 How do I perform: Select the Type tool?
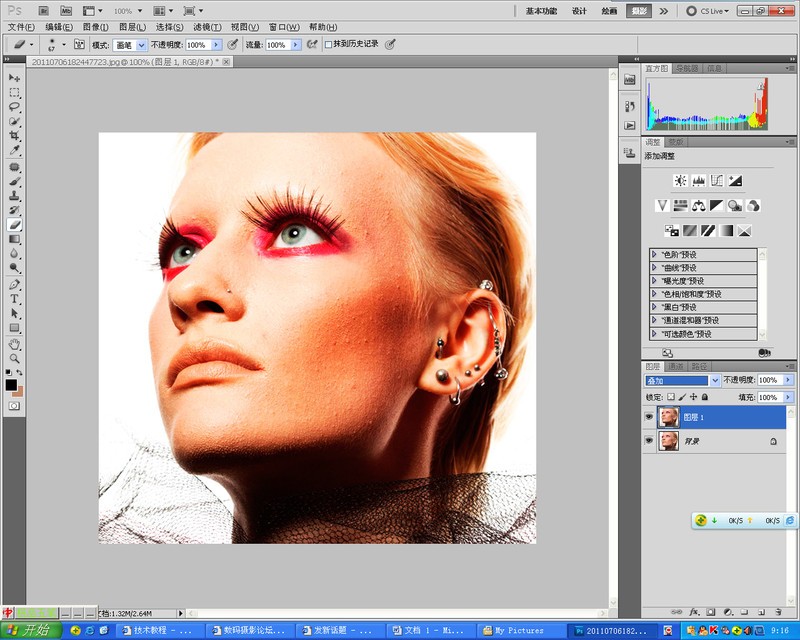[15, 298]
